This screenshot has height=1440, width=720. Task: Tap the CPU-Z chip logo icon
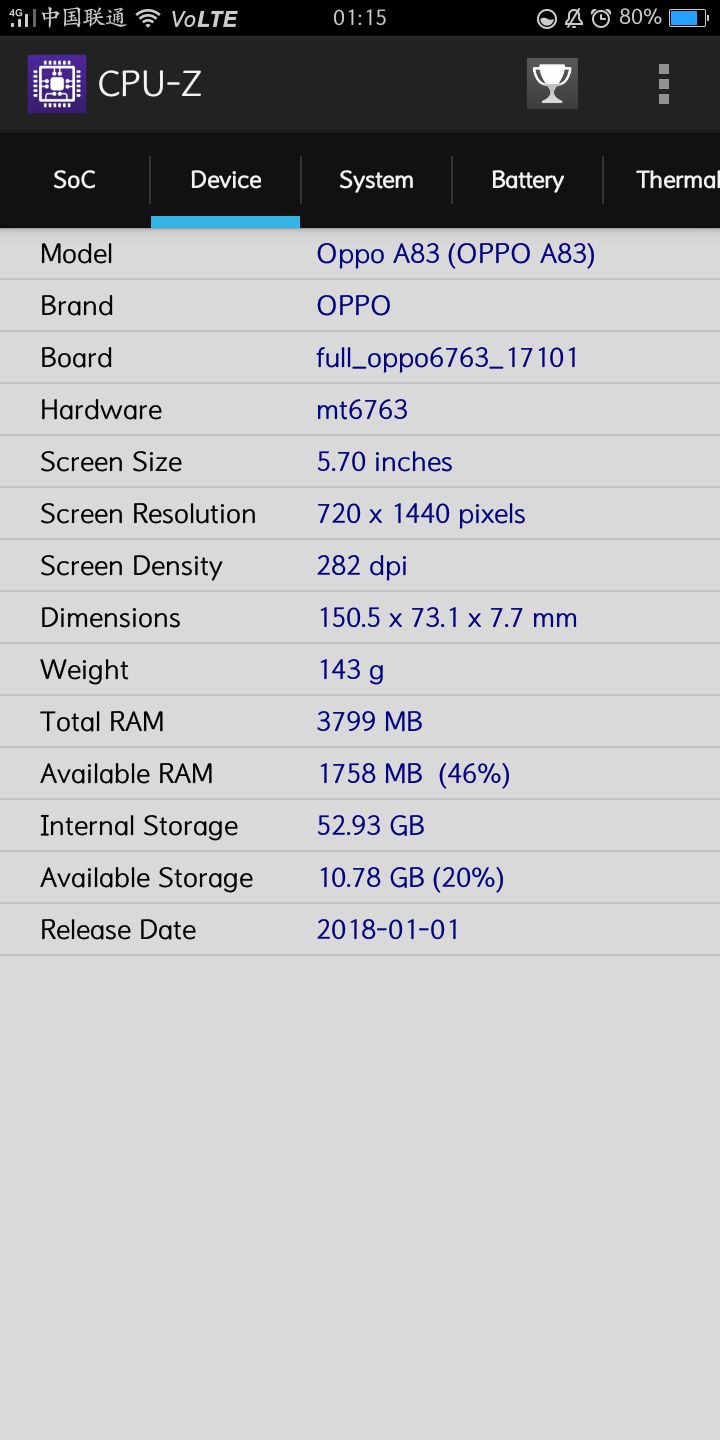click(x=56, y=84)
